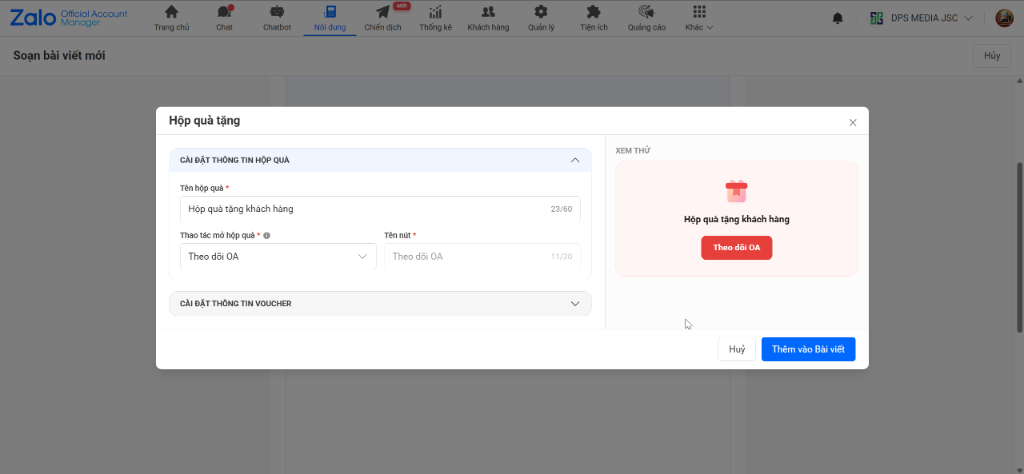Open Thống kê chart icon

coord(436,12)
